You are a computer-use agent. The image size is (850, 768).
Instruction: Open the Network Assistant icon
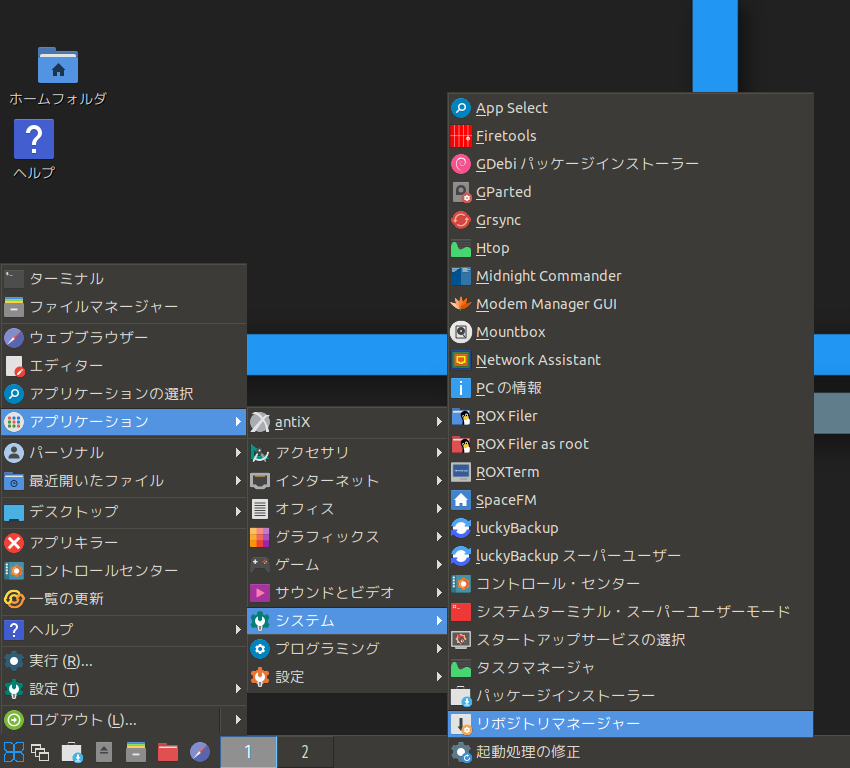461,360
